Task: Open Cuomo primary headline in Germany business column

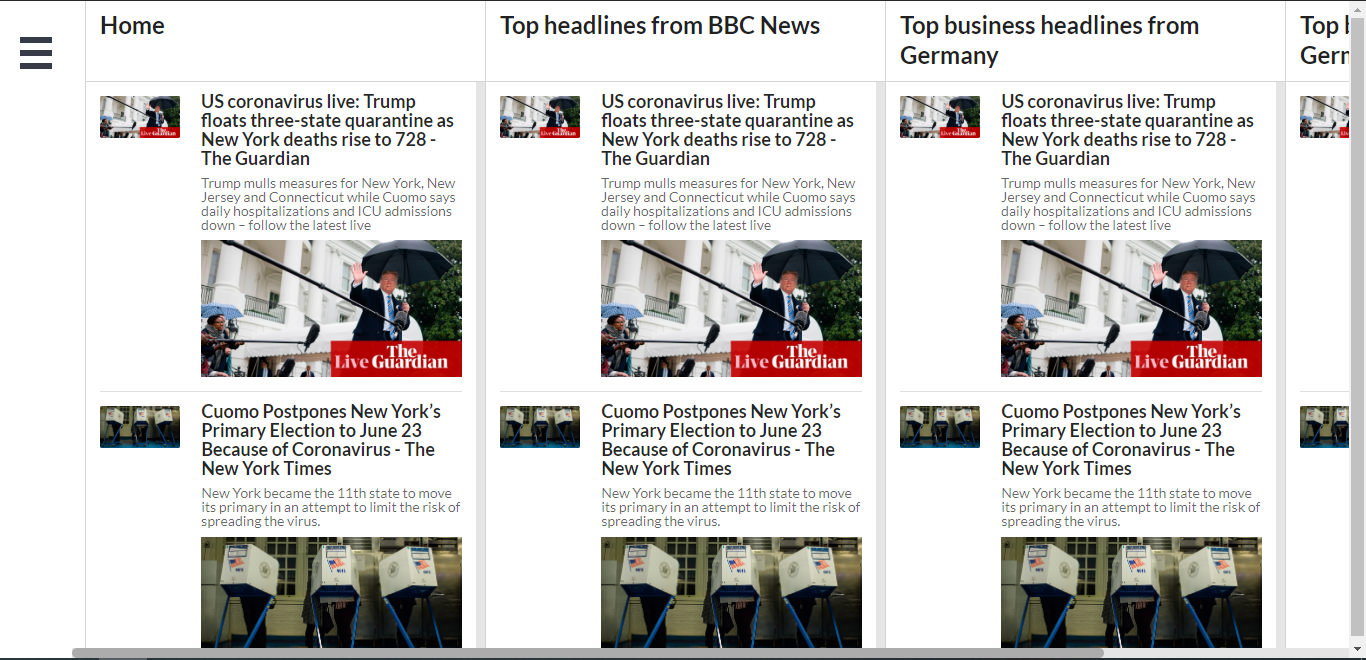Action: (x=1121, y=440)
